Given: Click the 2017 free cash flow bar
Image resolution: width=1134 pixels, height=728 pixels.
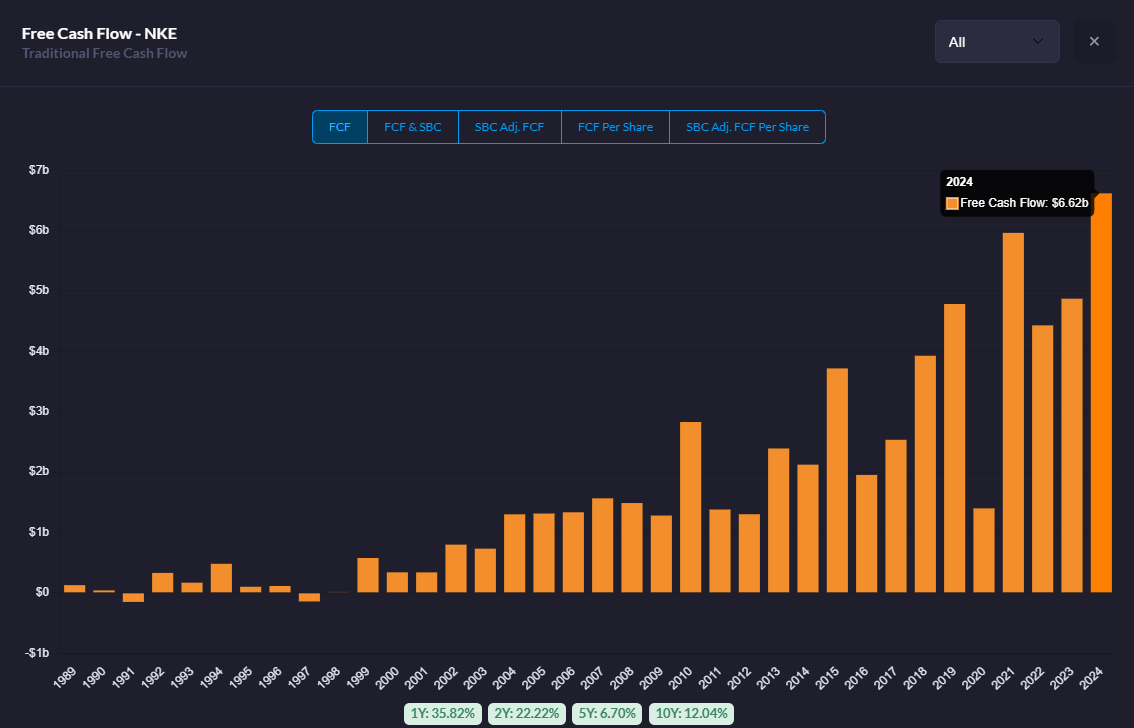Looking at the screenshot, I should coord(896,516).
